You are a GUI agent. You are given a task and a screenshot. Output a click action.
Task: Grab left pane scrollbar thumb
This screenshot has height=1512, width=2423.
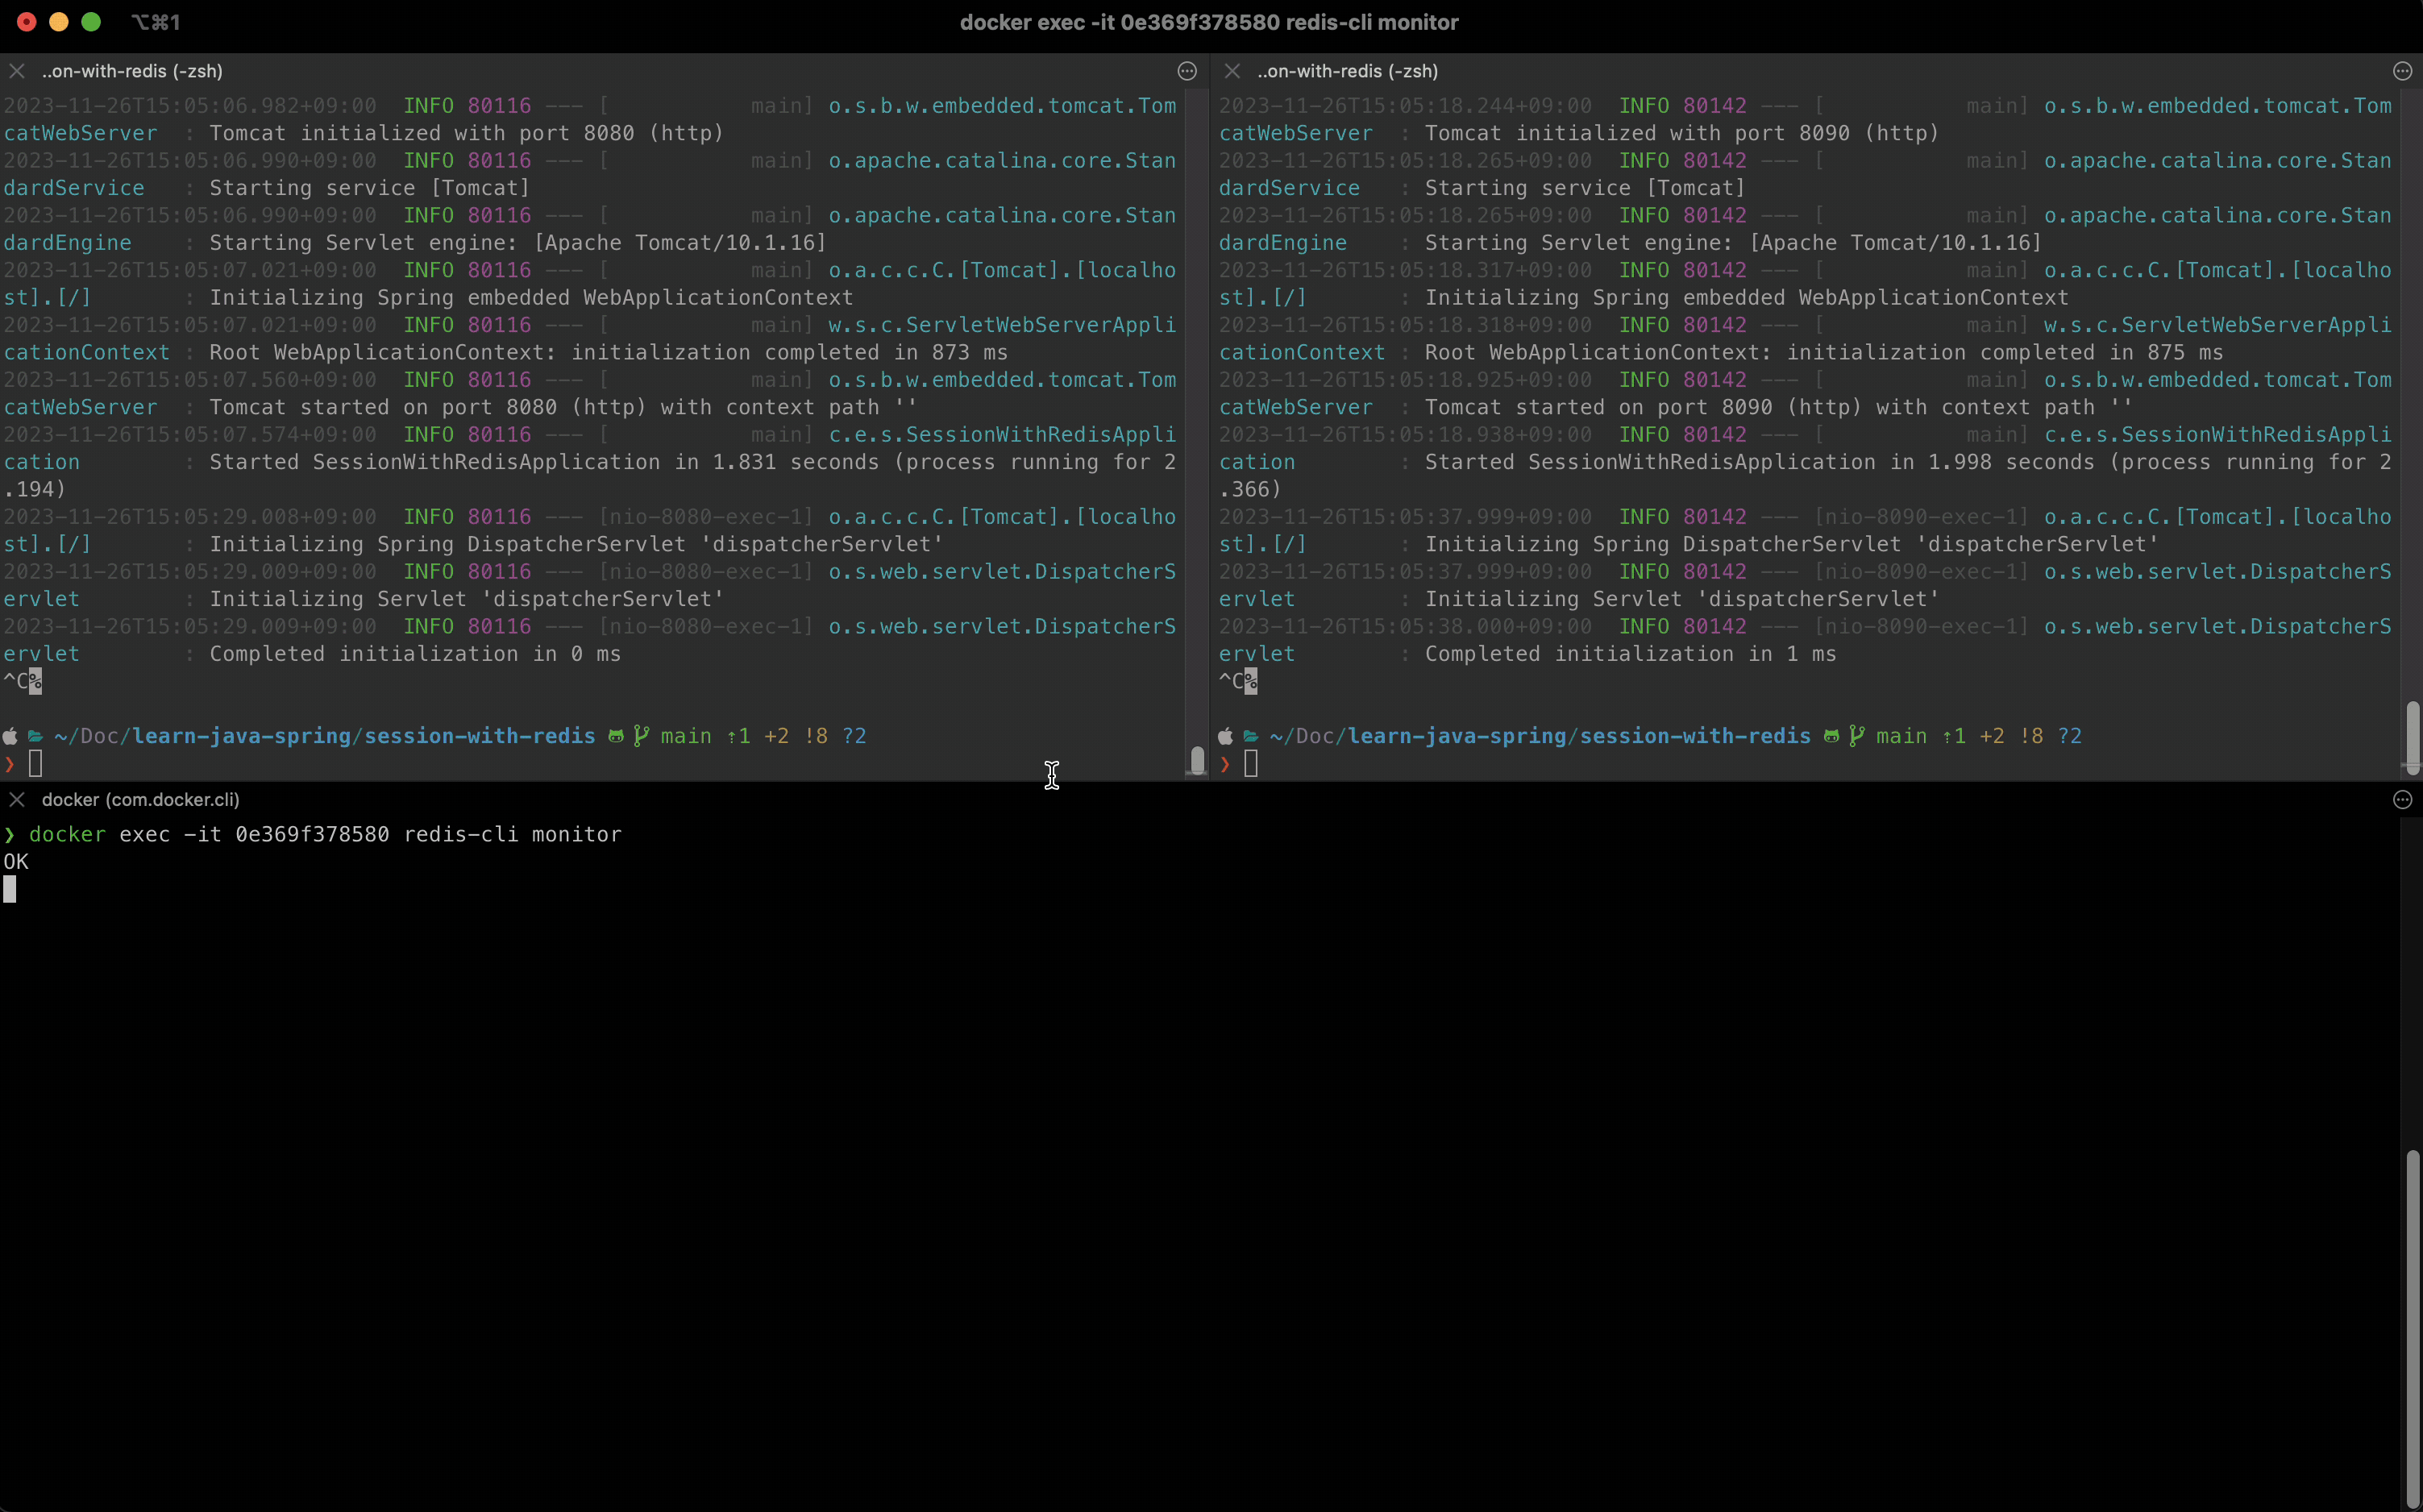1197,760
